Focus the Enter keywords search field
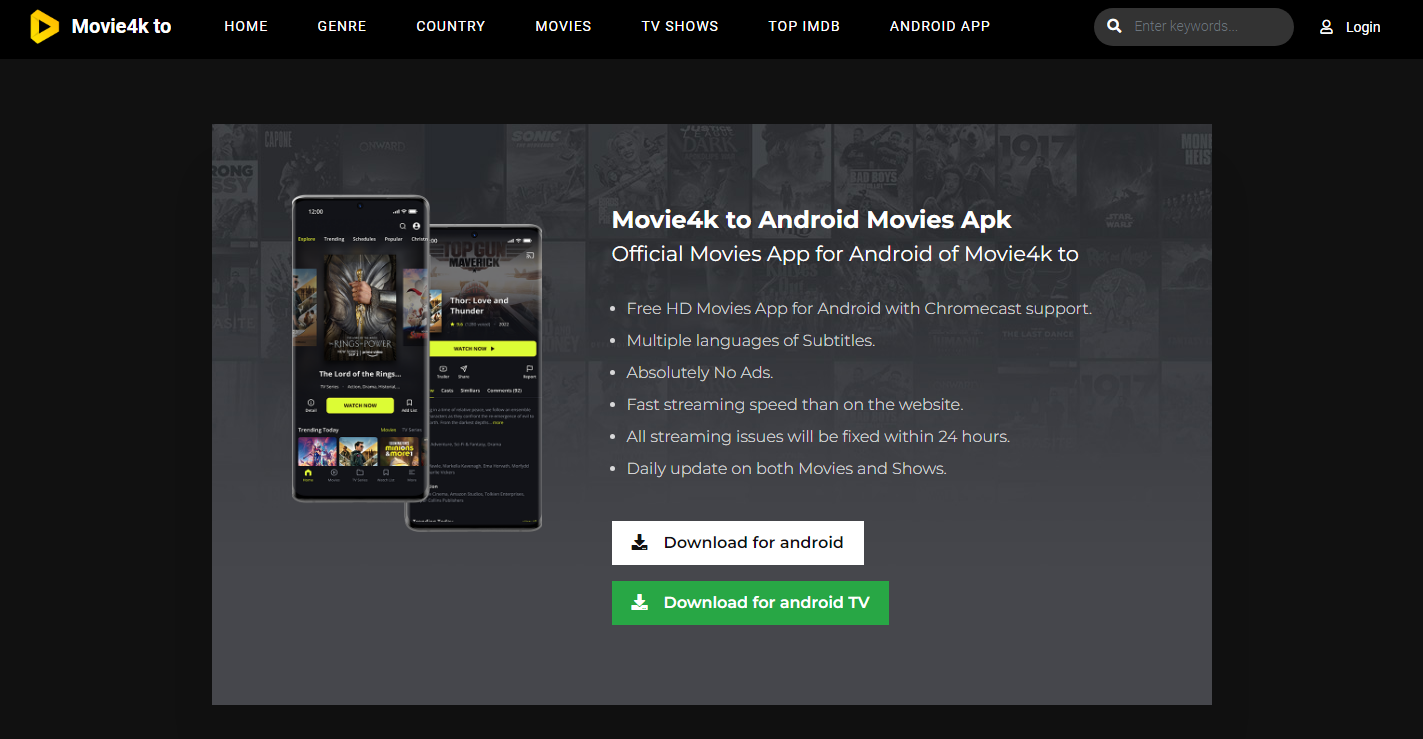This screenshot has width=1423, height=739. (x=1194, y=27)
